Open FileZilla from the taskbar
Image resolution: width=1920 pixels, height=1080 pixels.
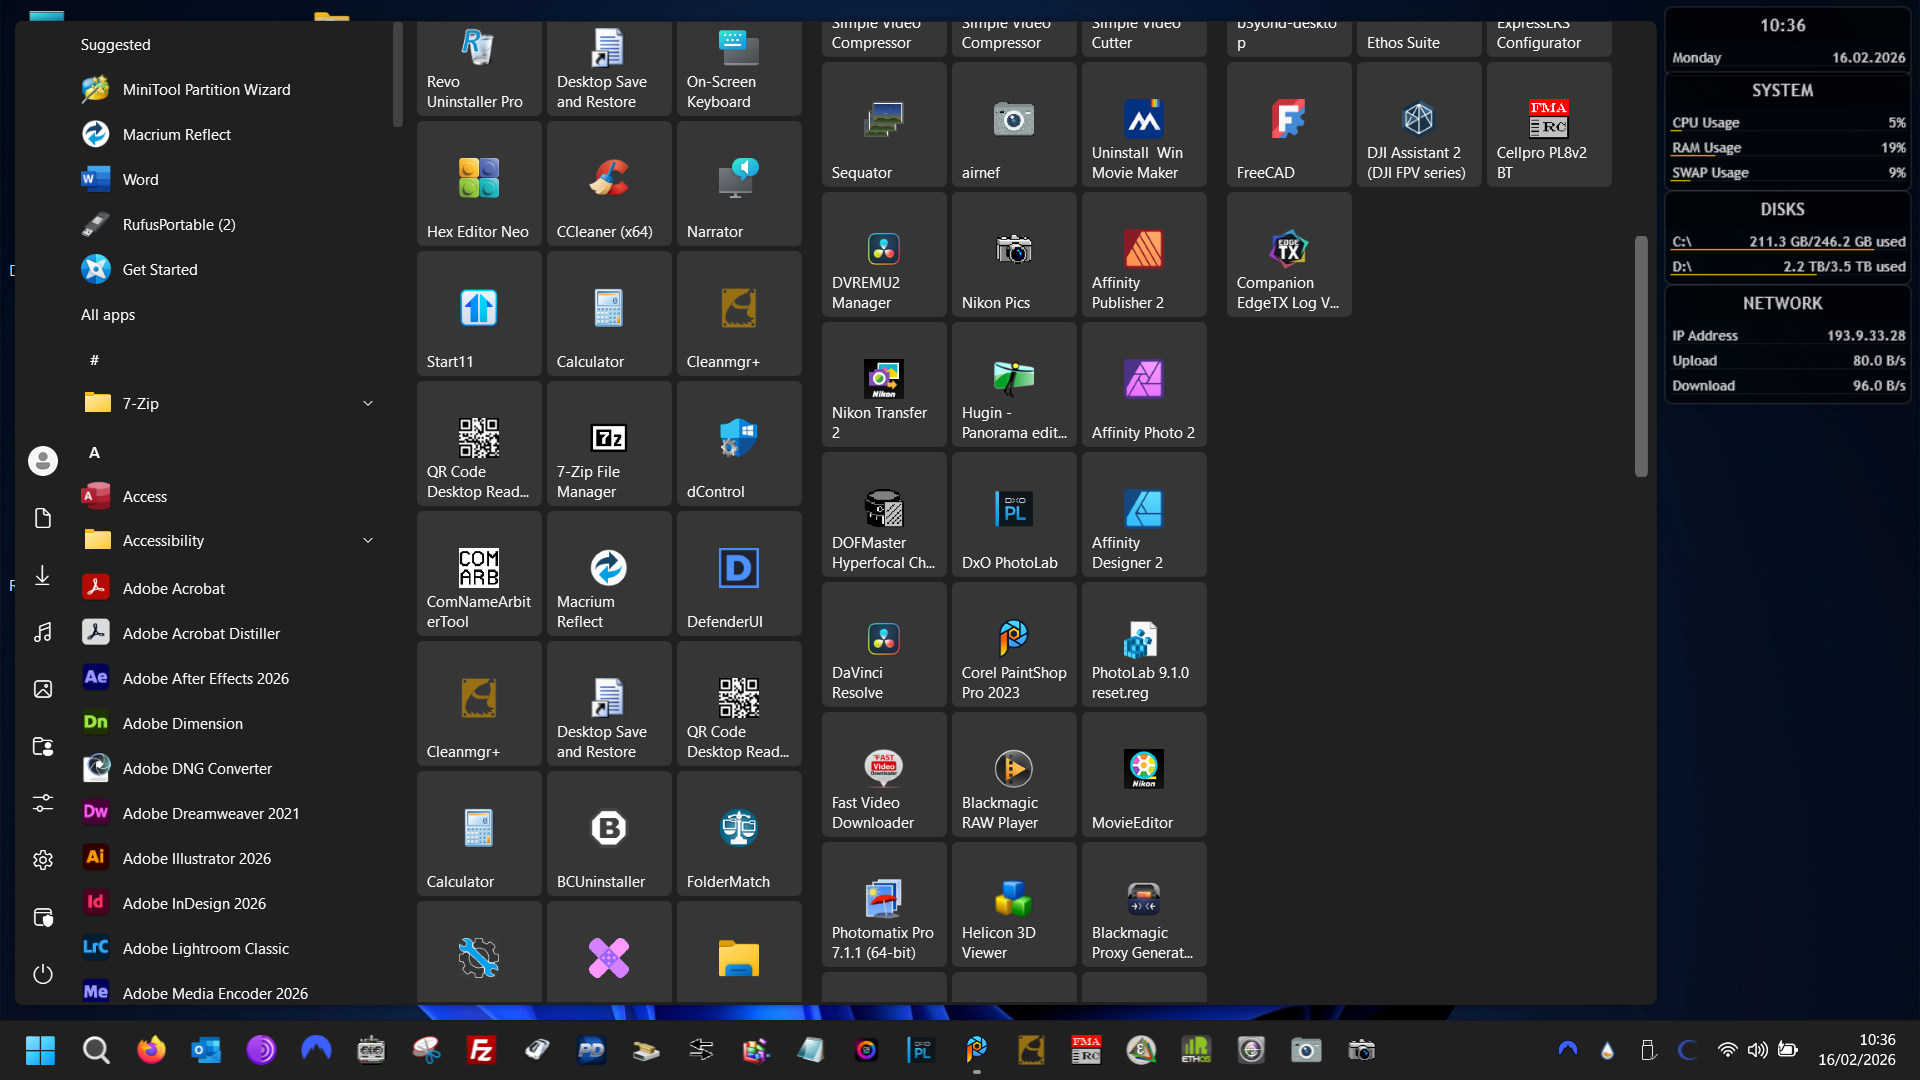point(481,1050)
